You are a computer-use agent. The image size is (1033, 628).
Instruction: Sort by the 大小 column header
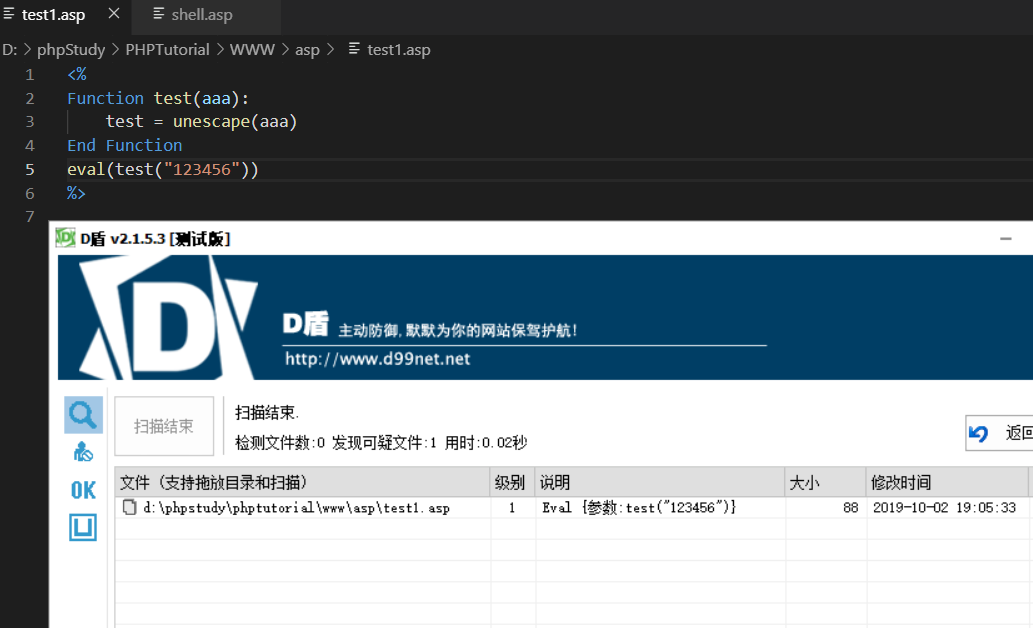click(825, 482)
